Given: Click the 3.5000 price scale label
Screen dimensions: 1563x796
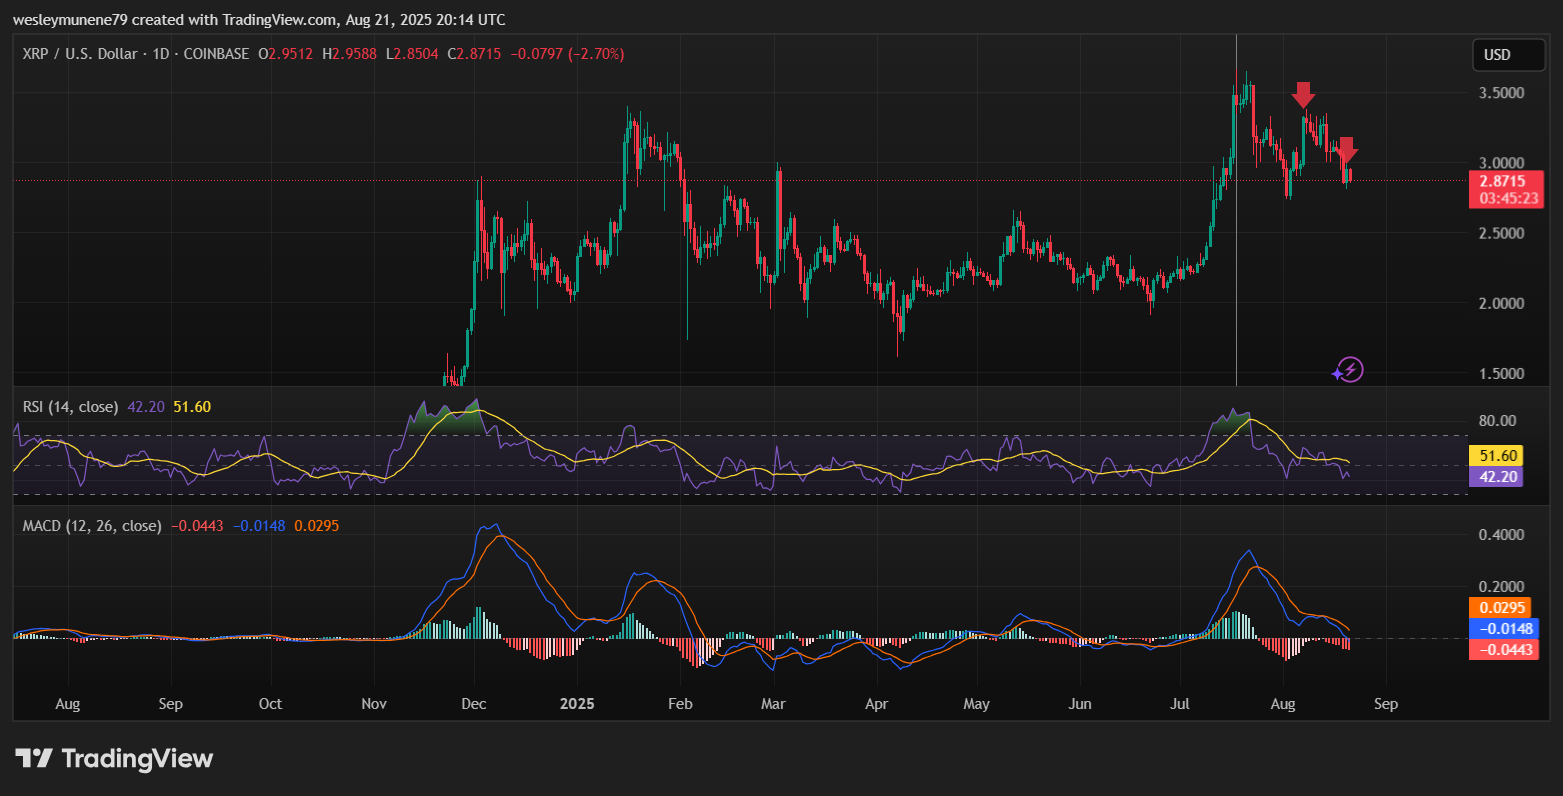Looking at the screenshot, I should pos(1501,93).
